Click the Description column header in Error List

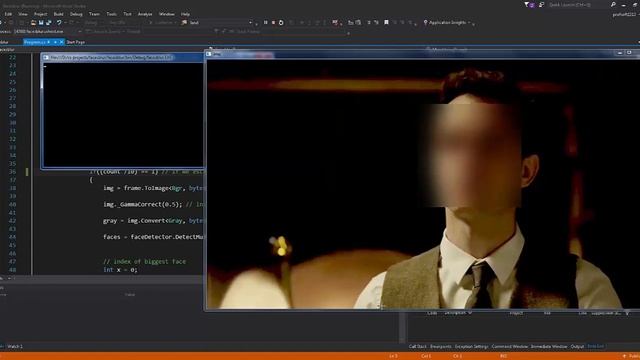tap(455, 313)
